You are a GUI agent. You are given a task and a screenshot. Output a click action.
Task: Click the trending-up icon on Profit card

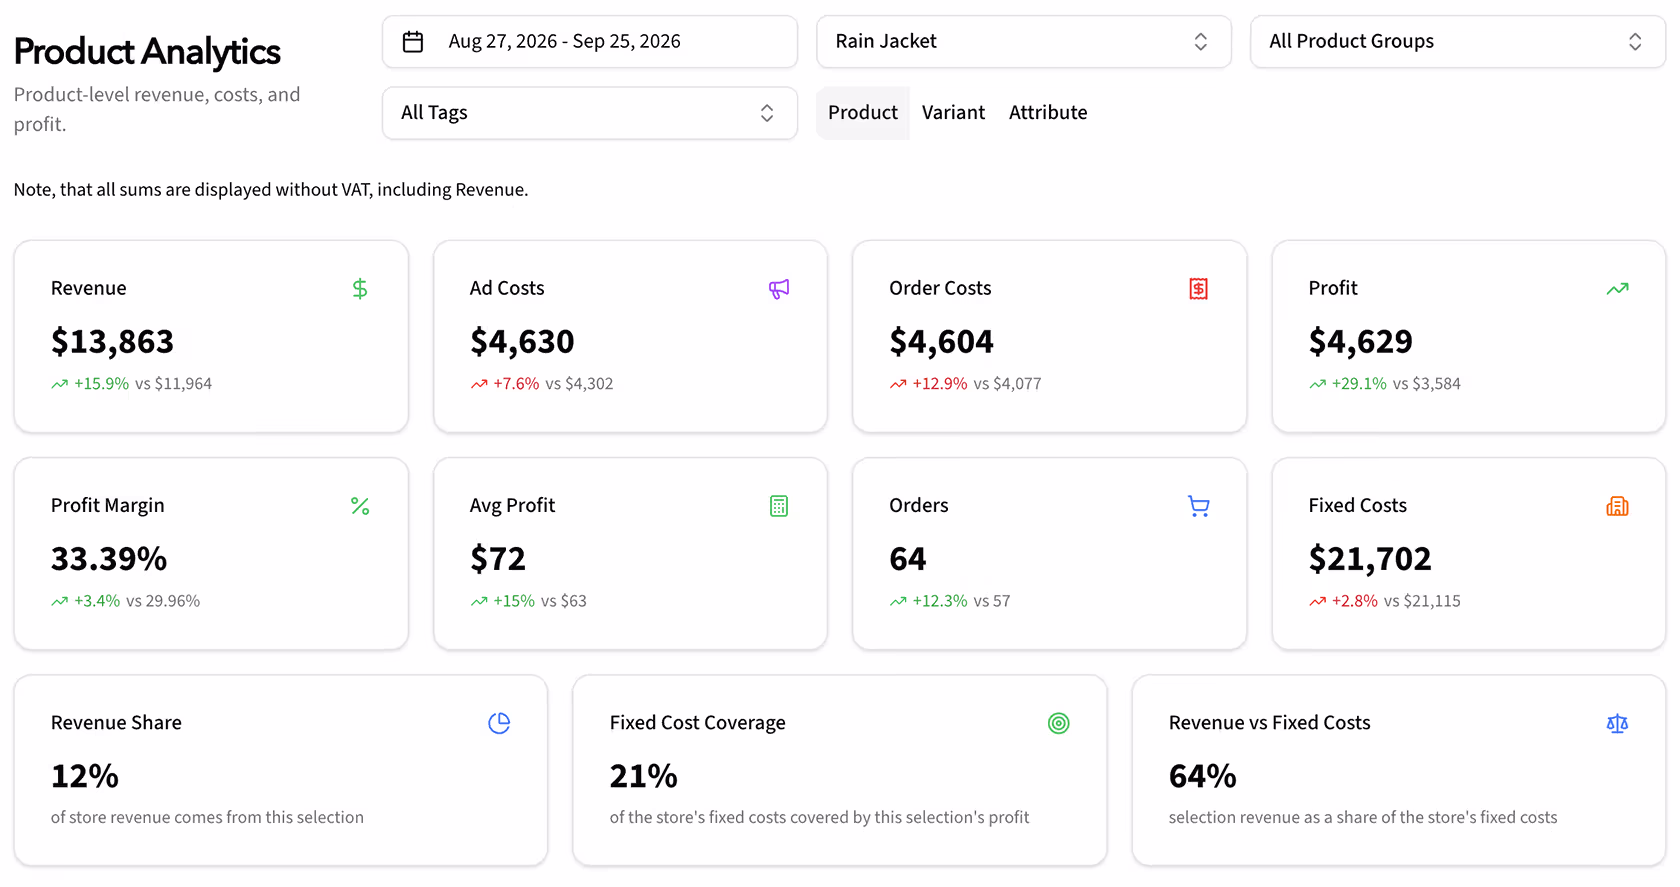coord(1617,289)
